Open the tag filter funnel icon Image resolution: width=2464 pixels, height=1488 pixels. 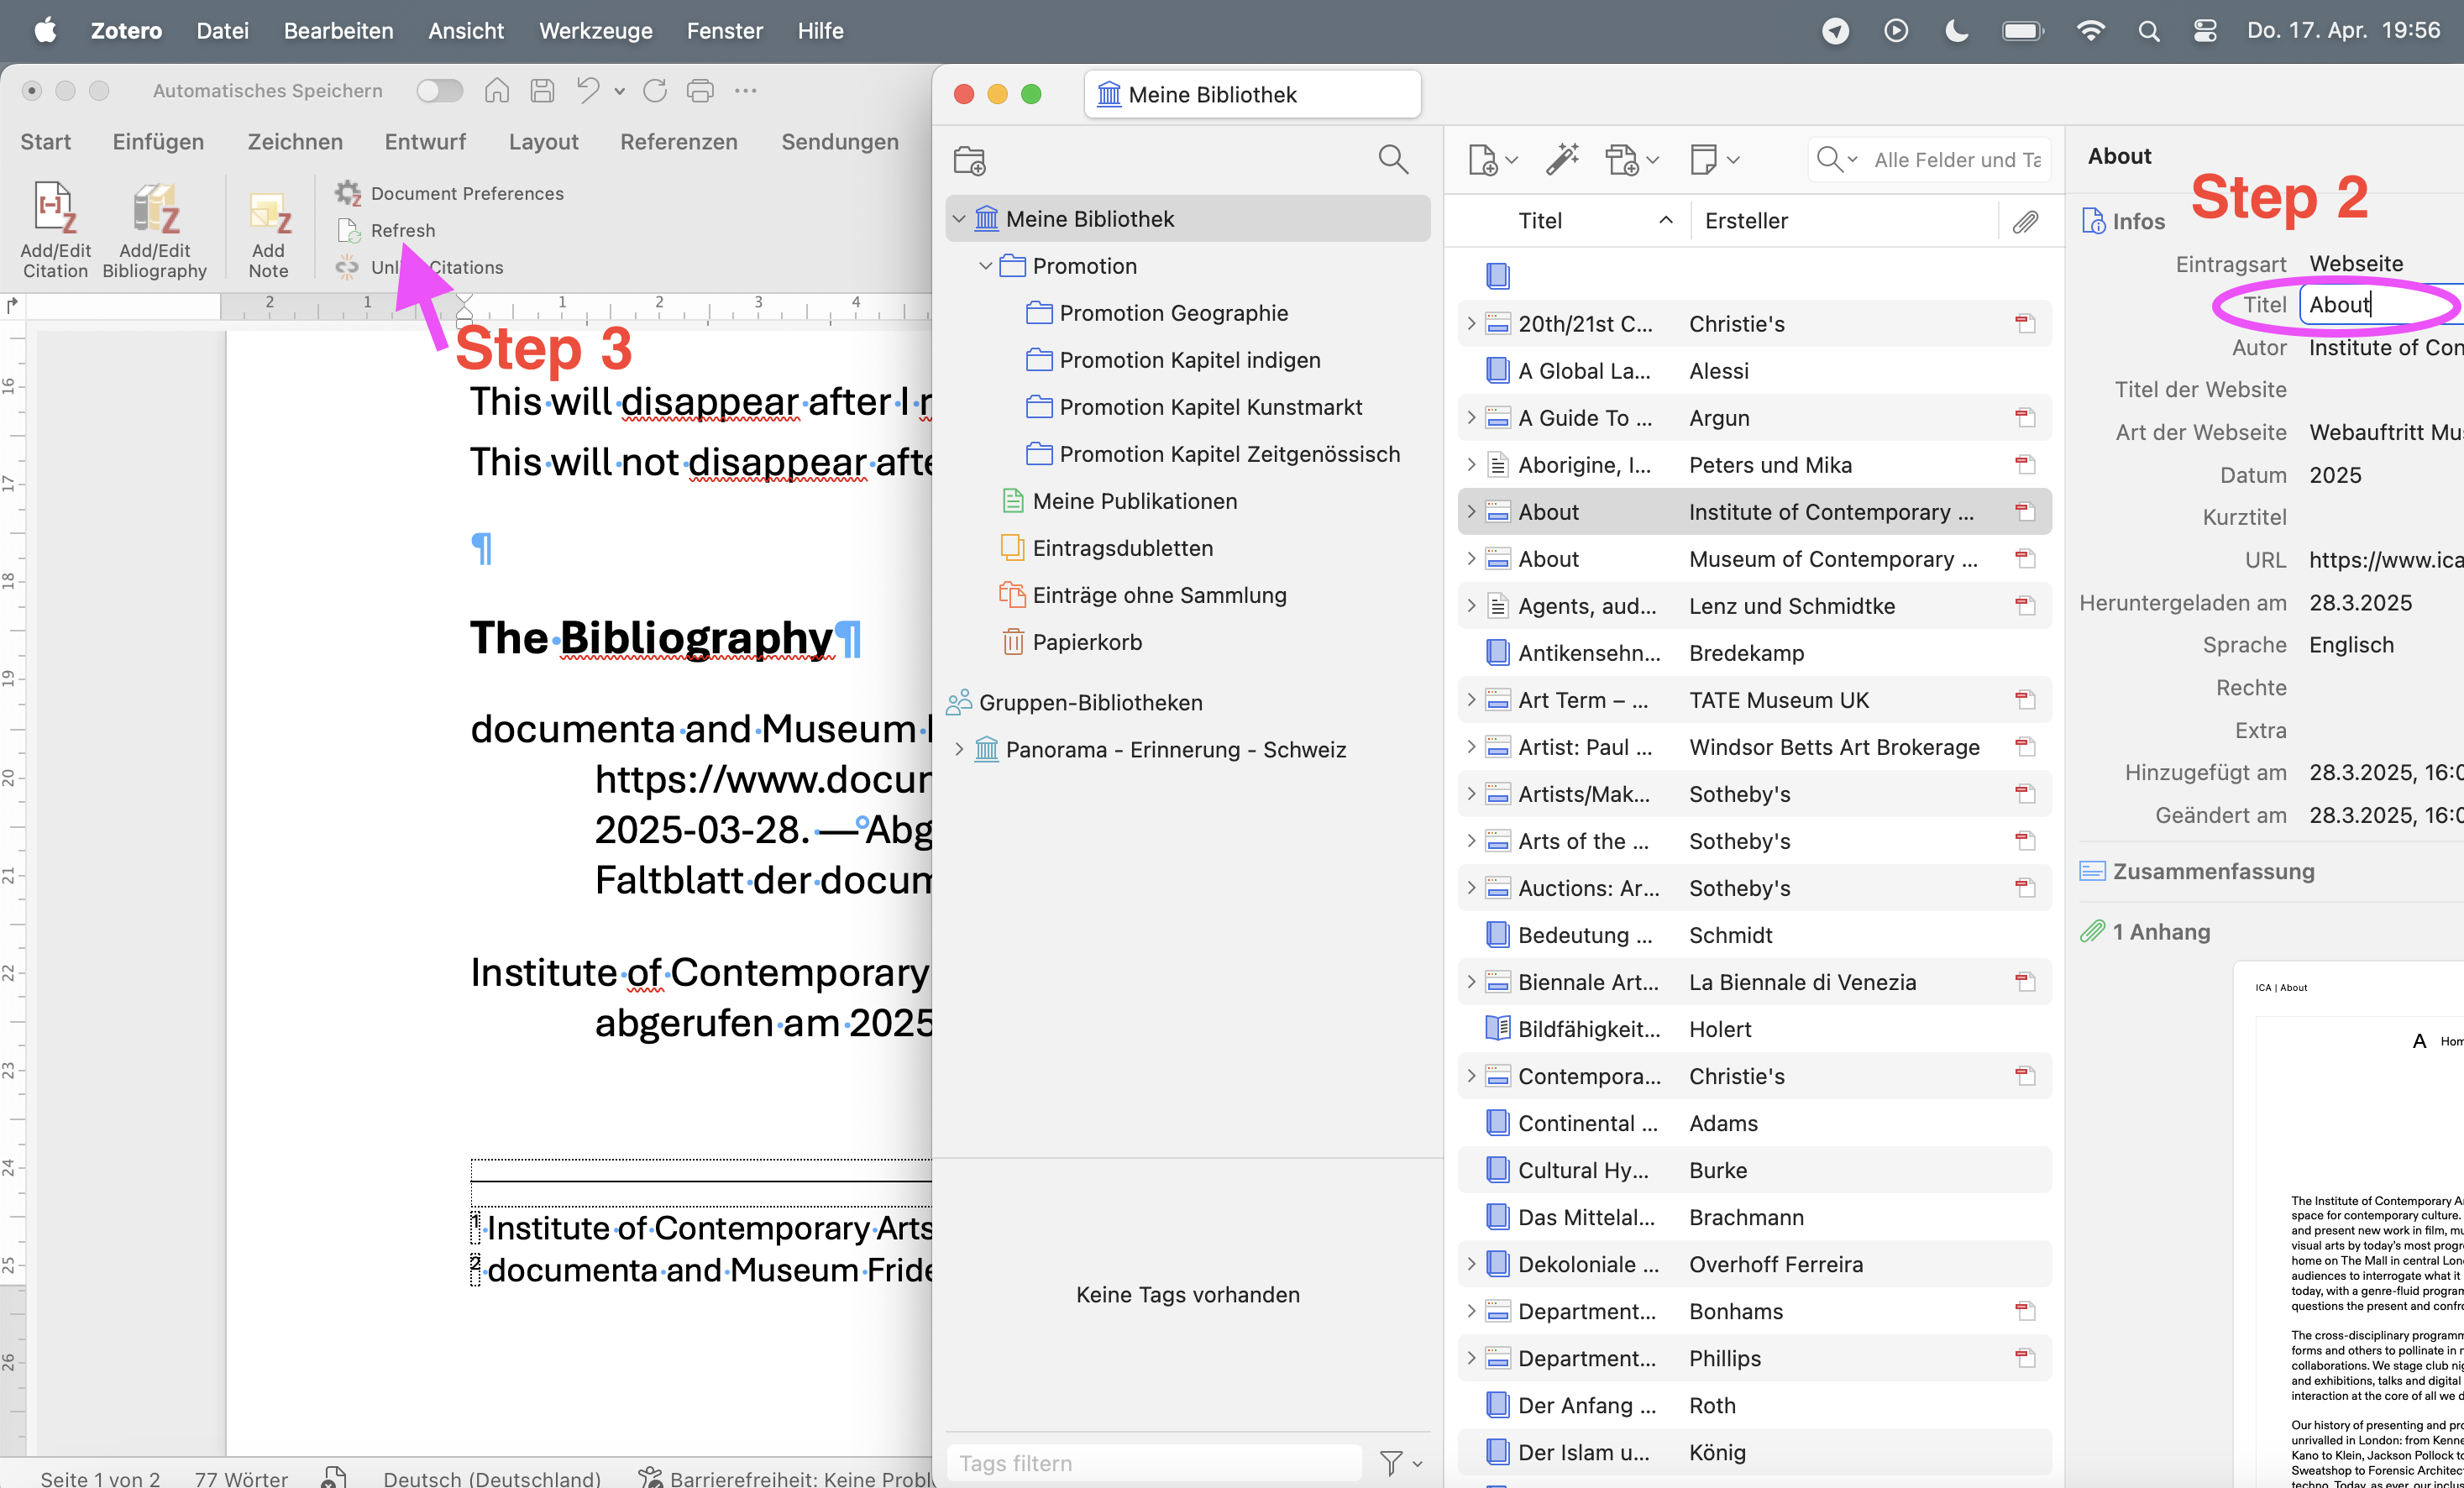(1391, 1463)
